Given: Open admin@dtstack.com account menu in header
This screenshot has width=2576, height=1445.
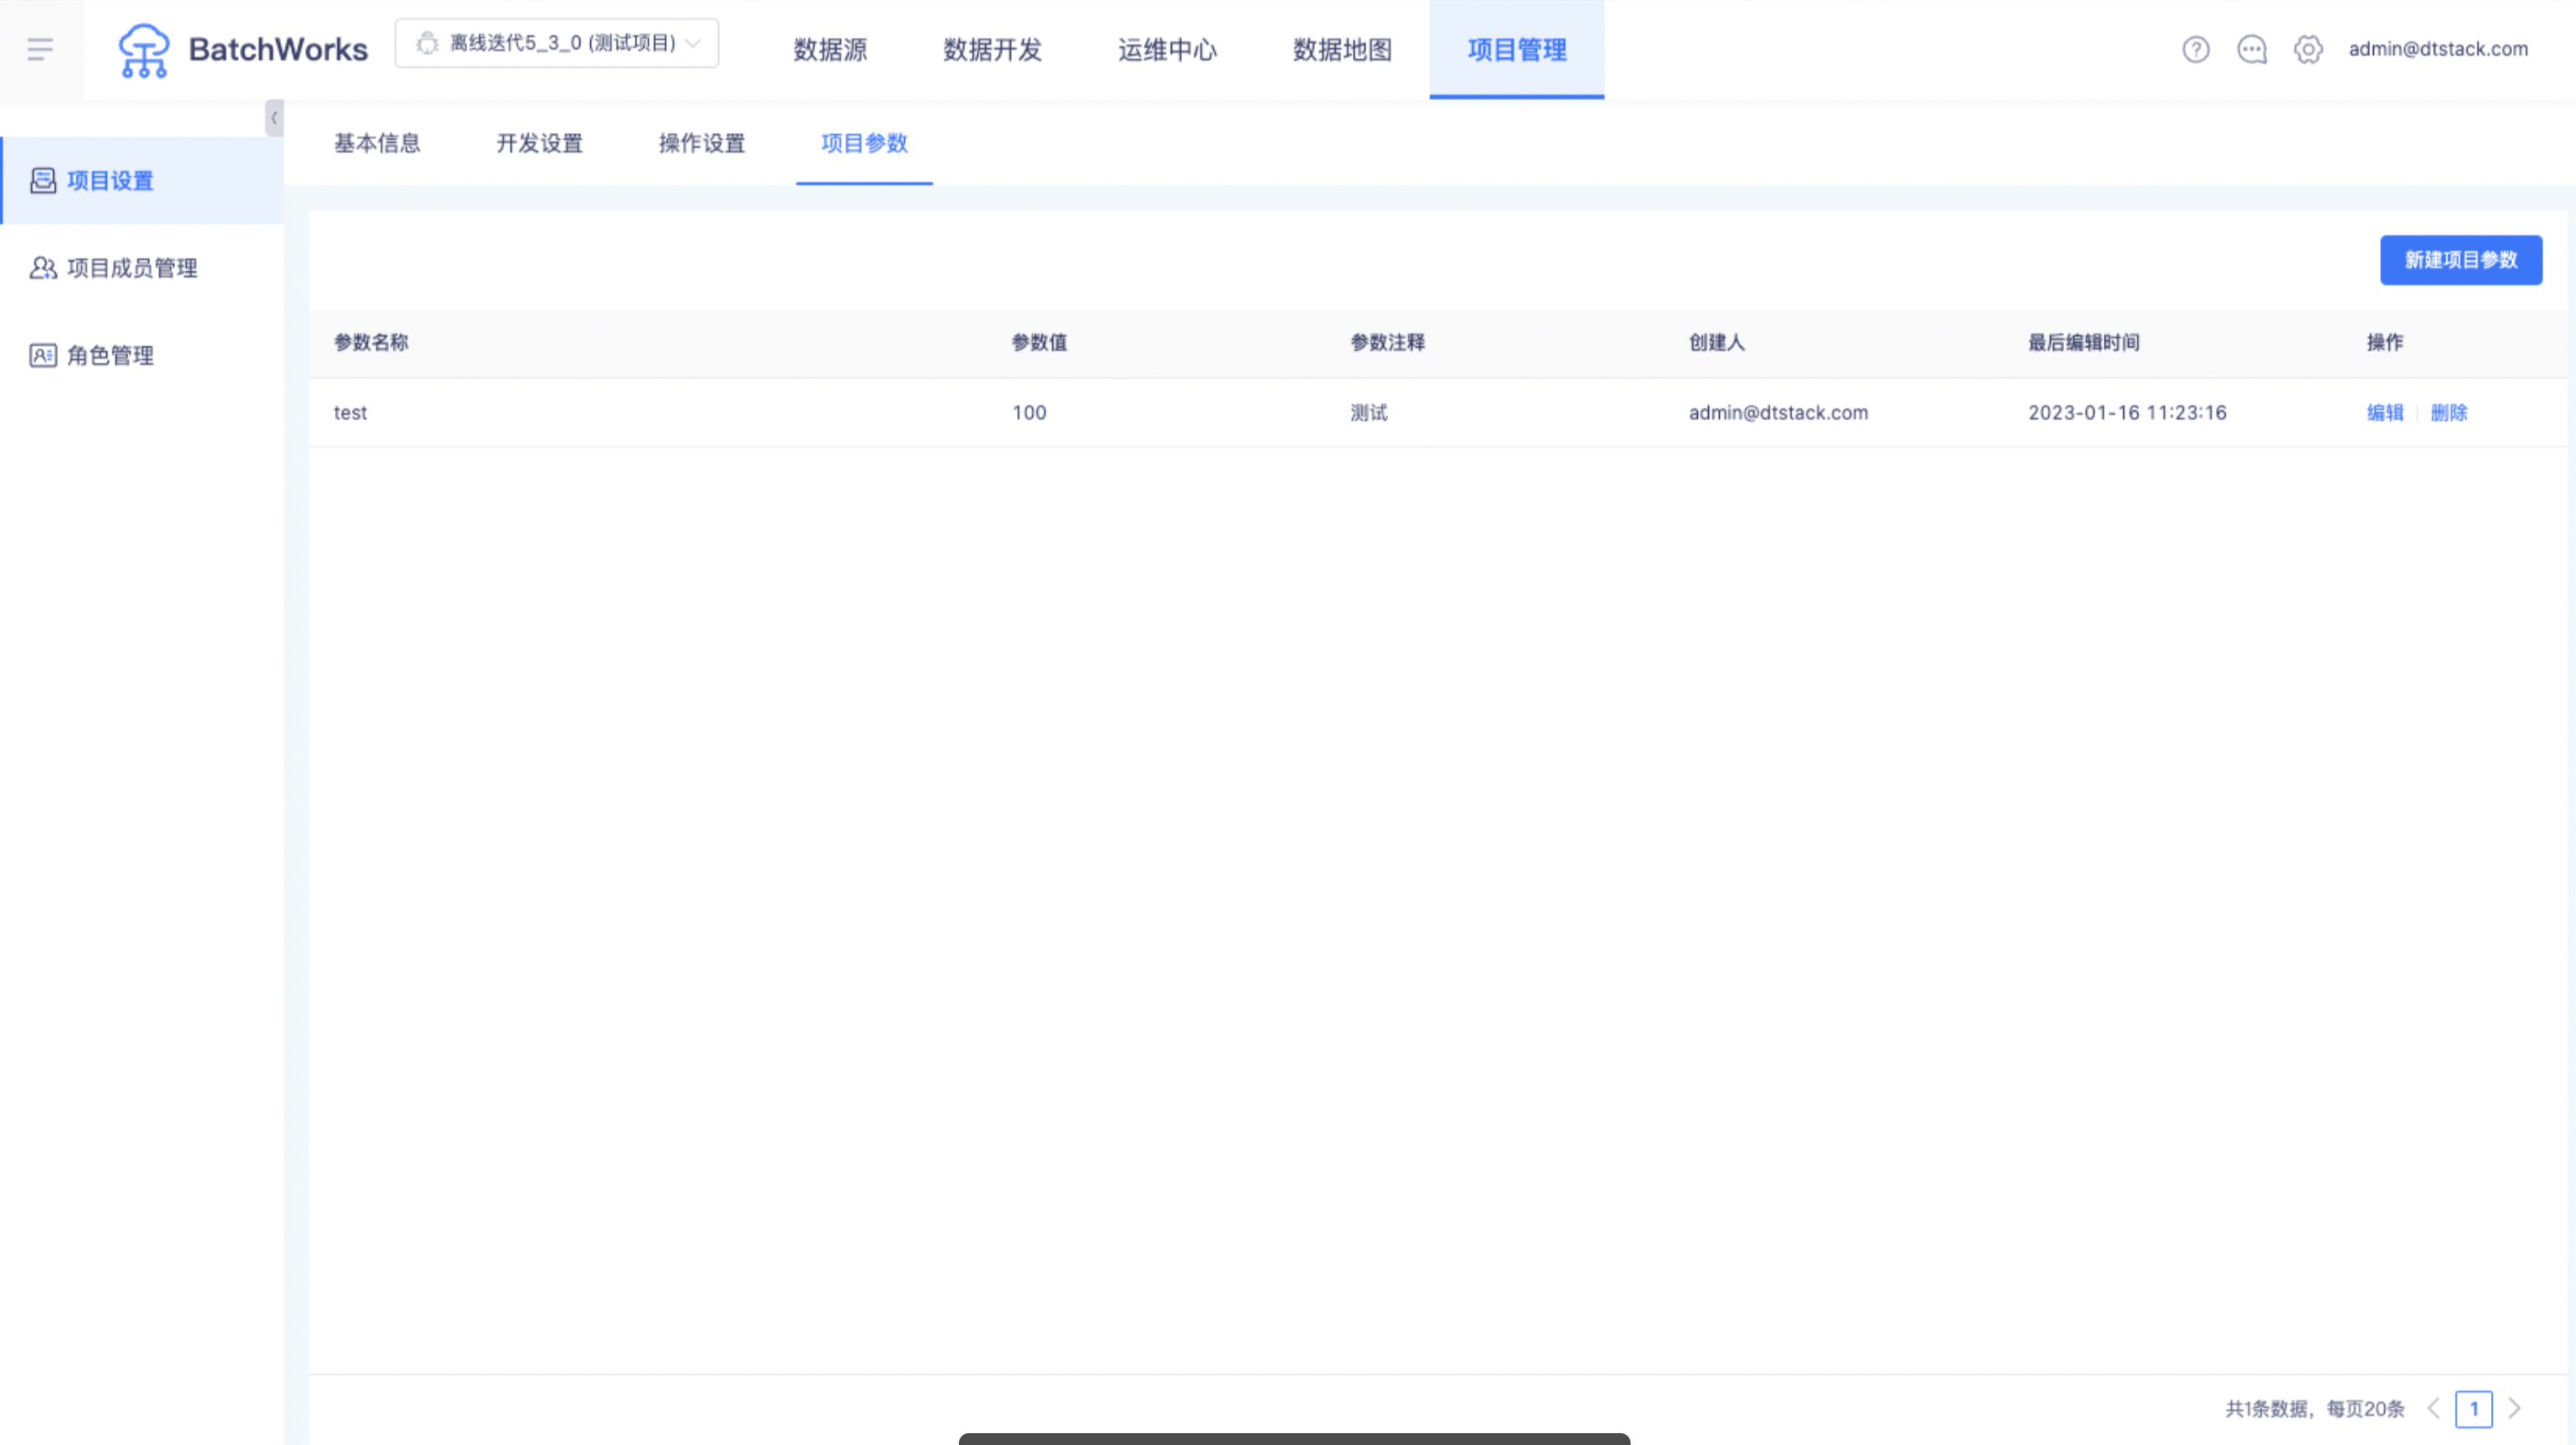Looking at the screenshot, I should [2438, 49].
